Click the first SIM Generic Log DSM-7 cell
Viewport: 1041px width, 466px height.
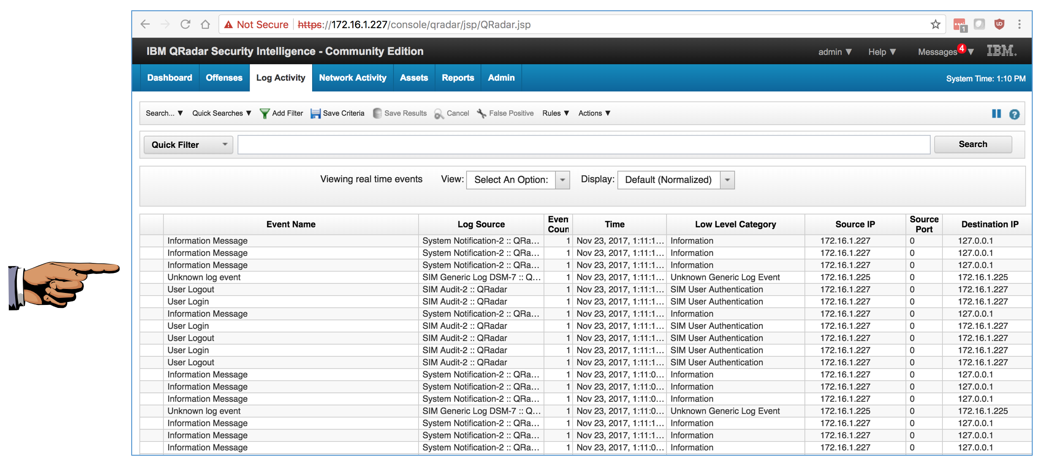(481, 277)
